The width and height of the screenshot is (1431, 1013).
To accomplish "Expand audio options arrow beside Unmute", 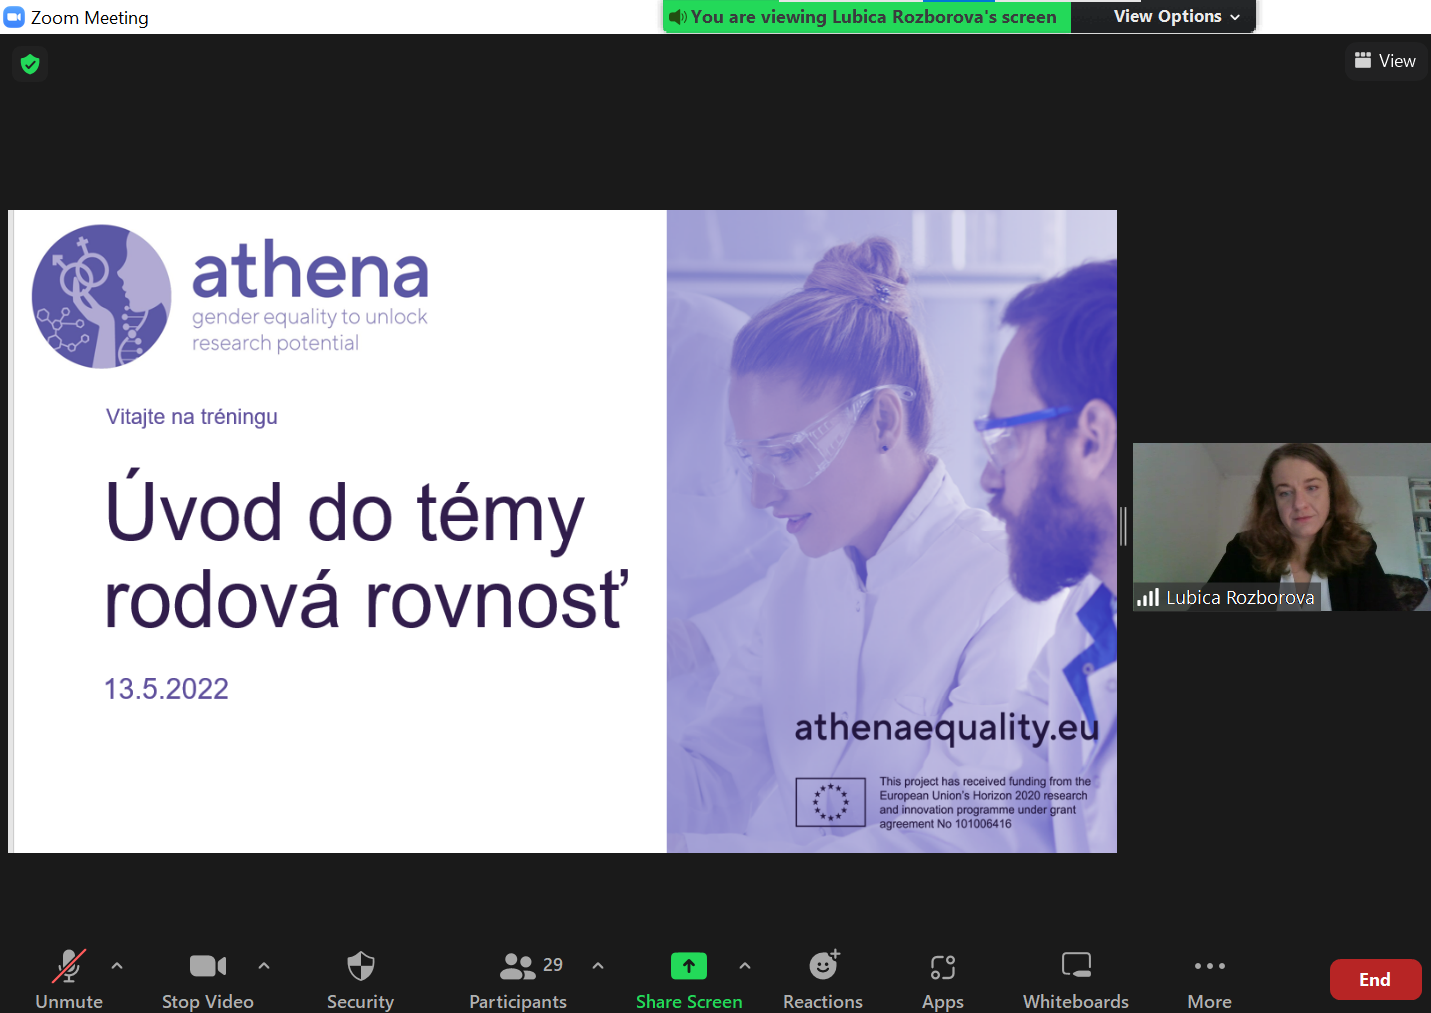I will point(117,966).
